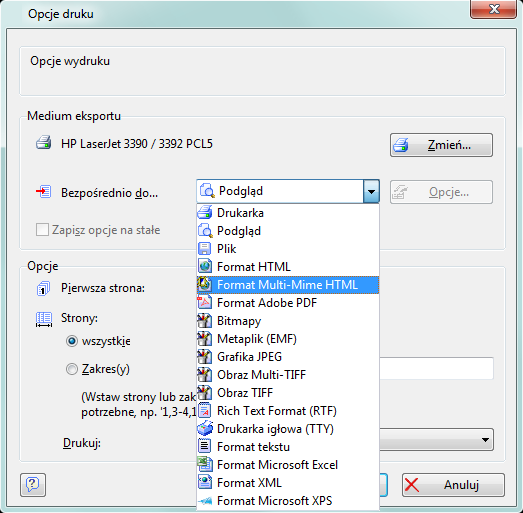Select the Zakres(y) radio button
This screenshot has height=513, width=523.
(72, 369)
